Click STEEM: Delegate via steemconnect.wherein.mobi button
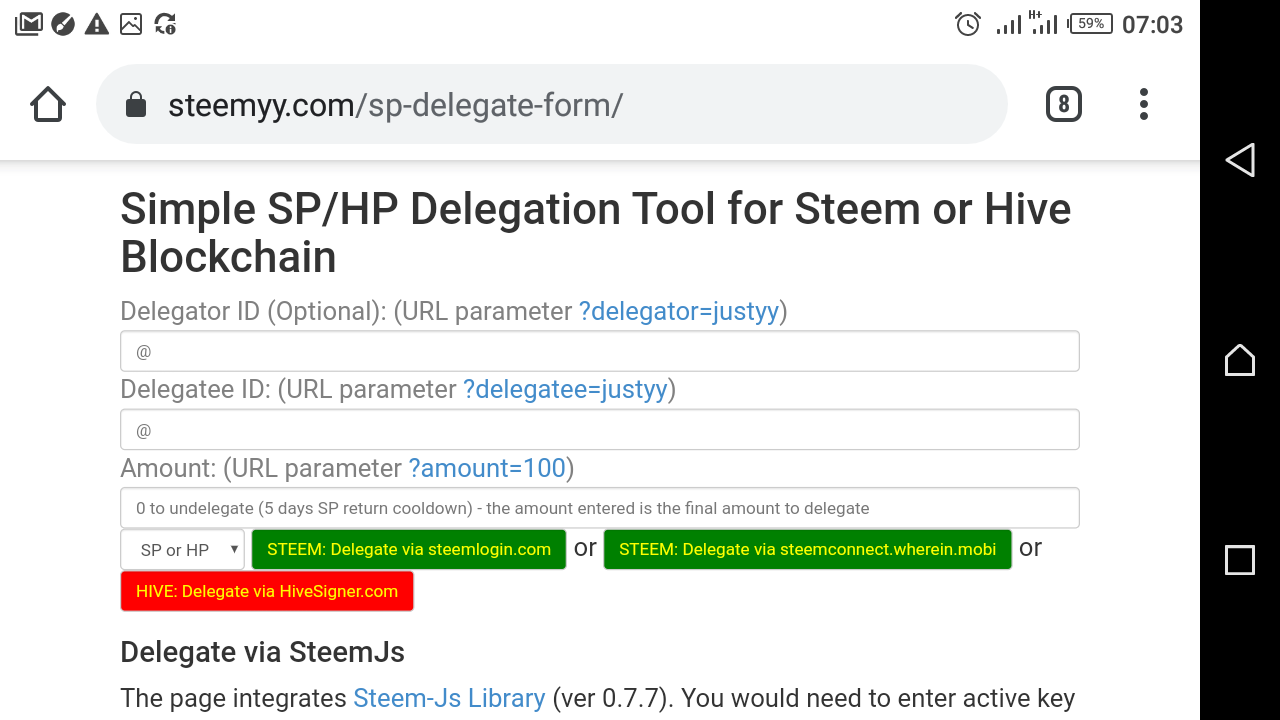Viewport: 1280px width, 720px height. [x=808, y=549]
